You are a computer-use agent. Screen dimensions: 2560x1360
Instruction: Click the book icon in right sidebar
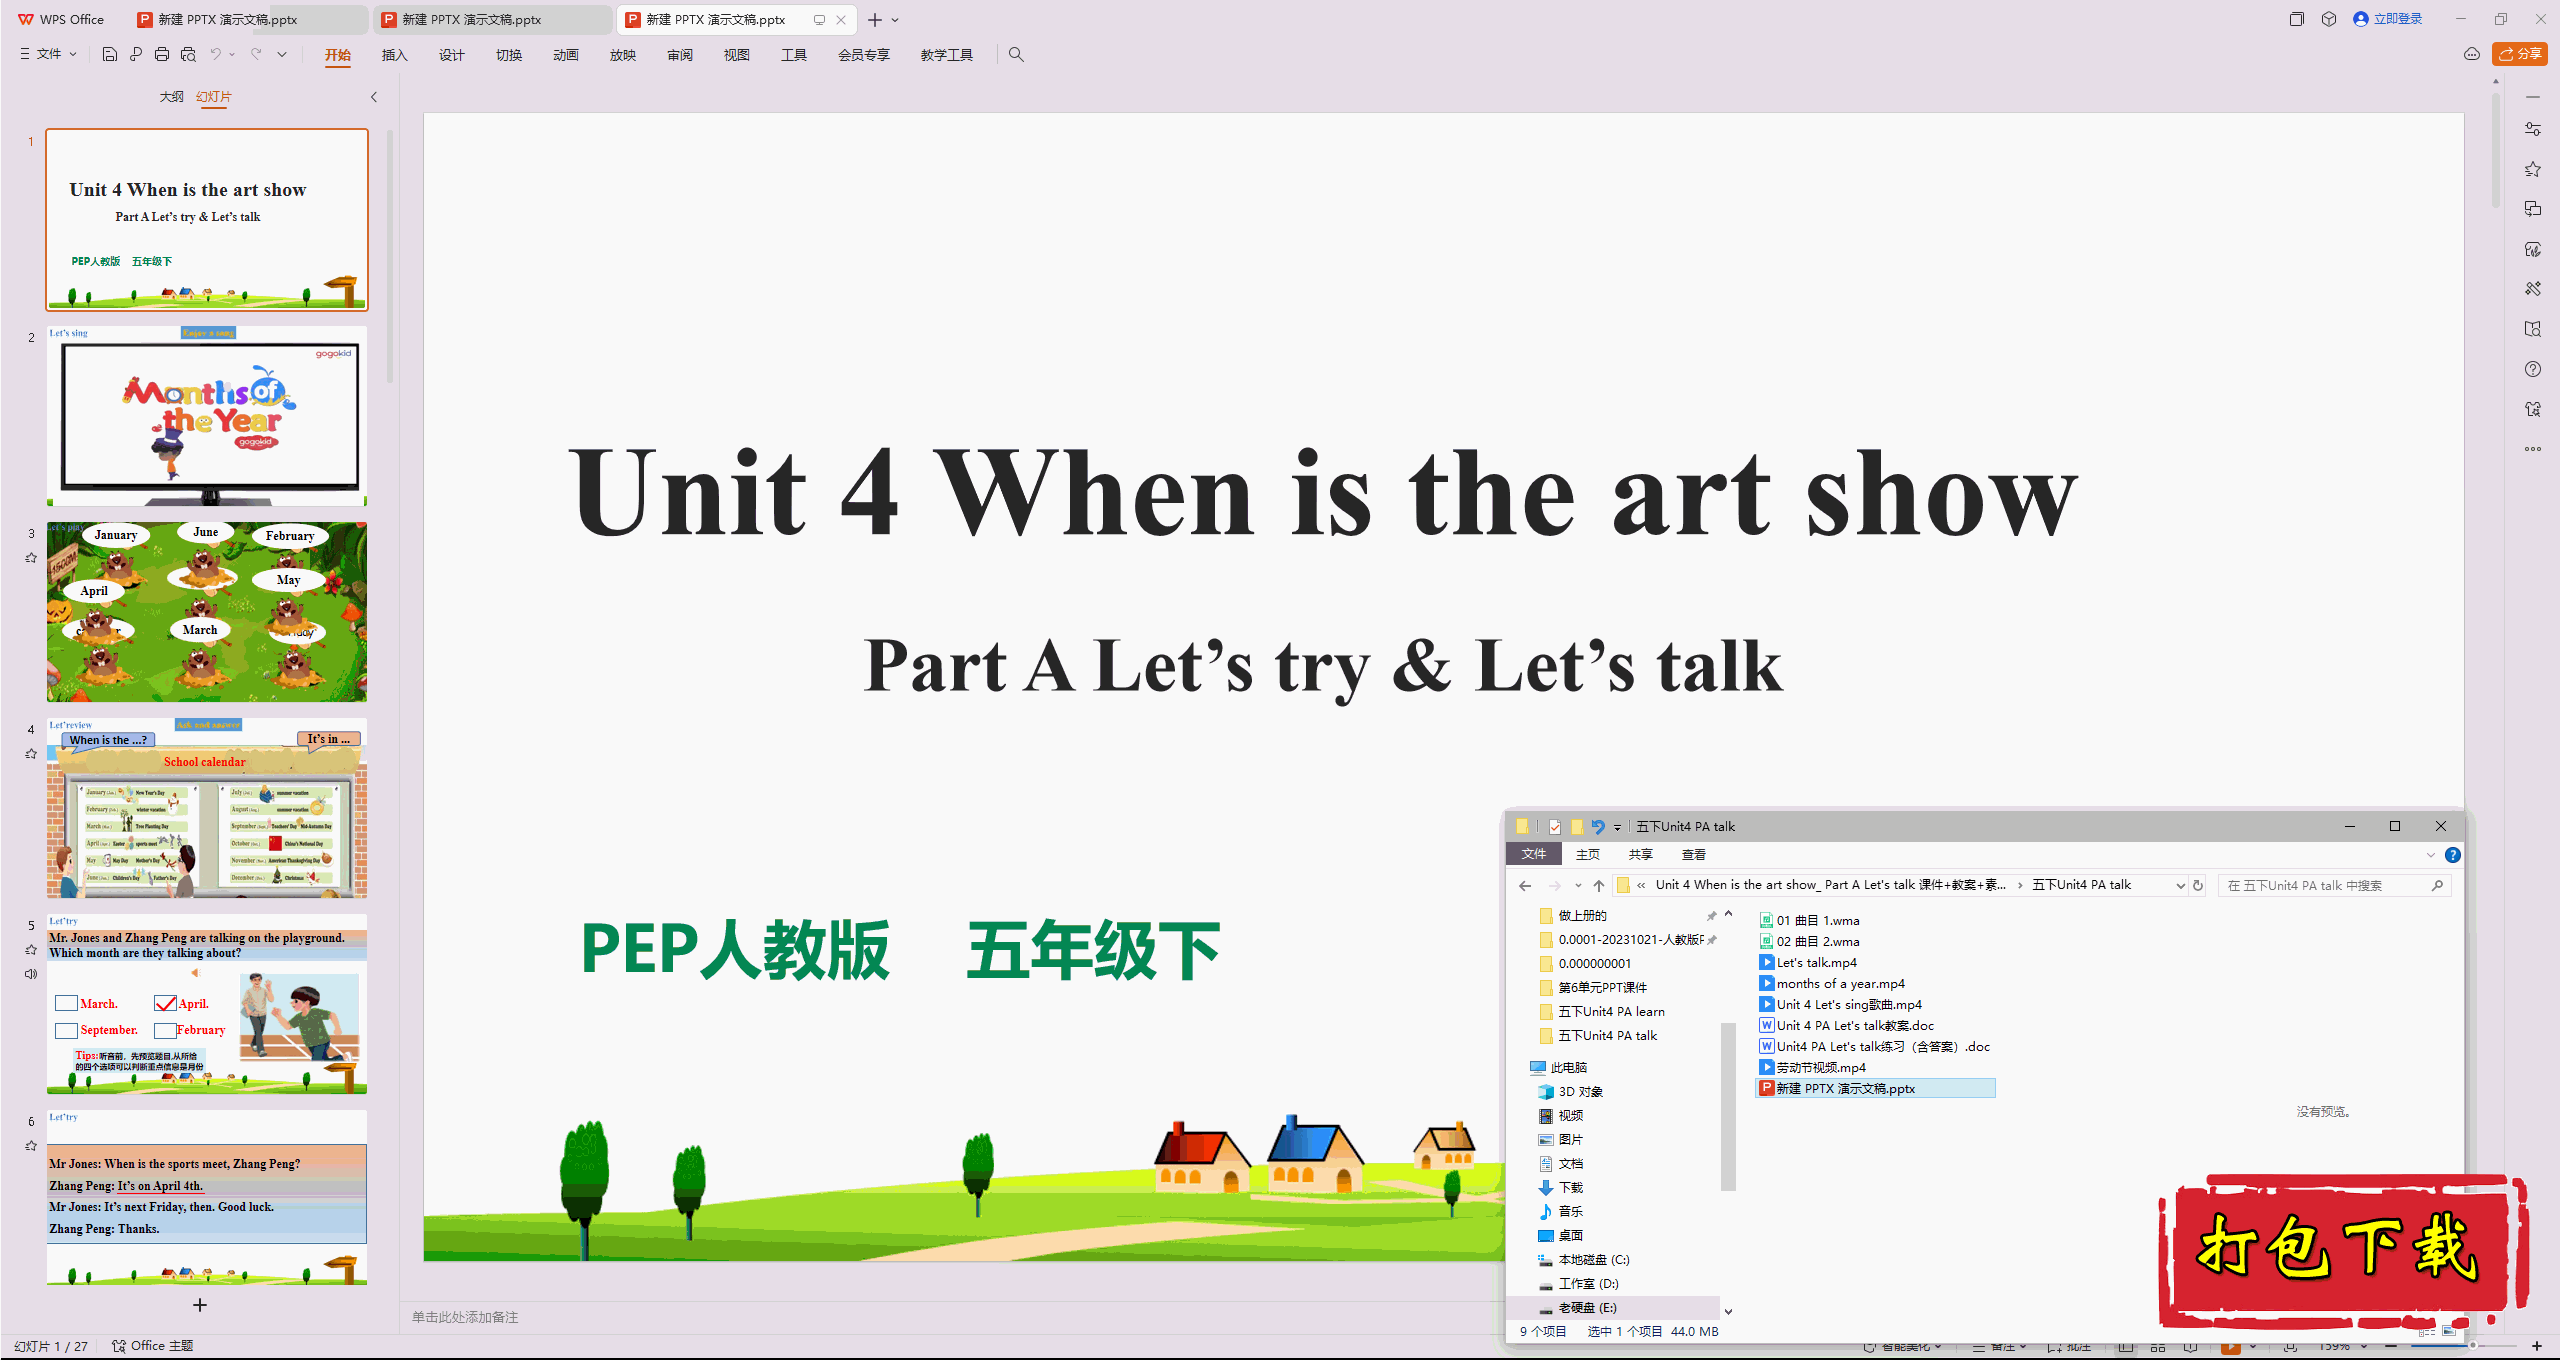(x=2533, y=329)
